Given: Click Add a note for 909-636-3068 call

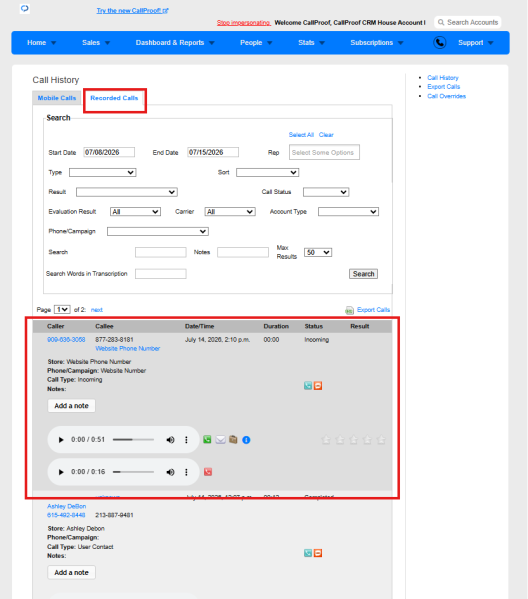Looking at the screenshot, I should (71, 406).
